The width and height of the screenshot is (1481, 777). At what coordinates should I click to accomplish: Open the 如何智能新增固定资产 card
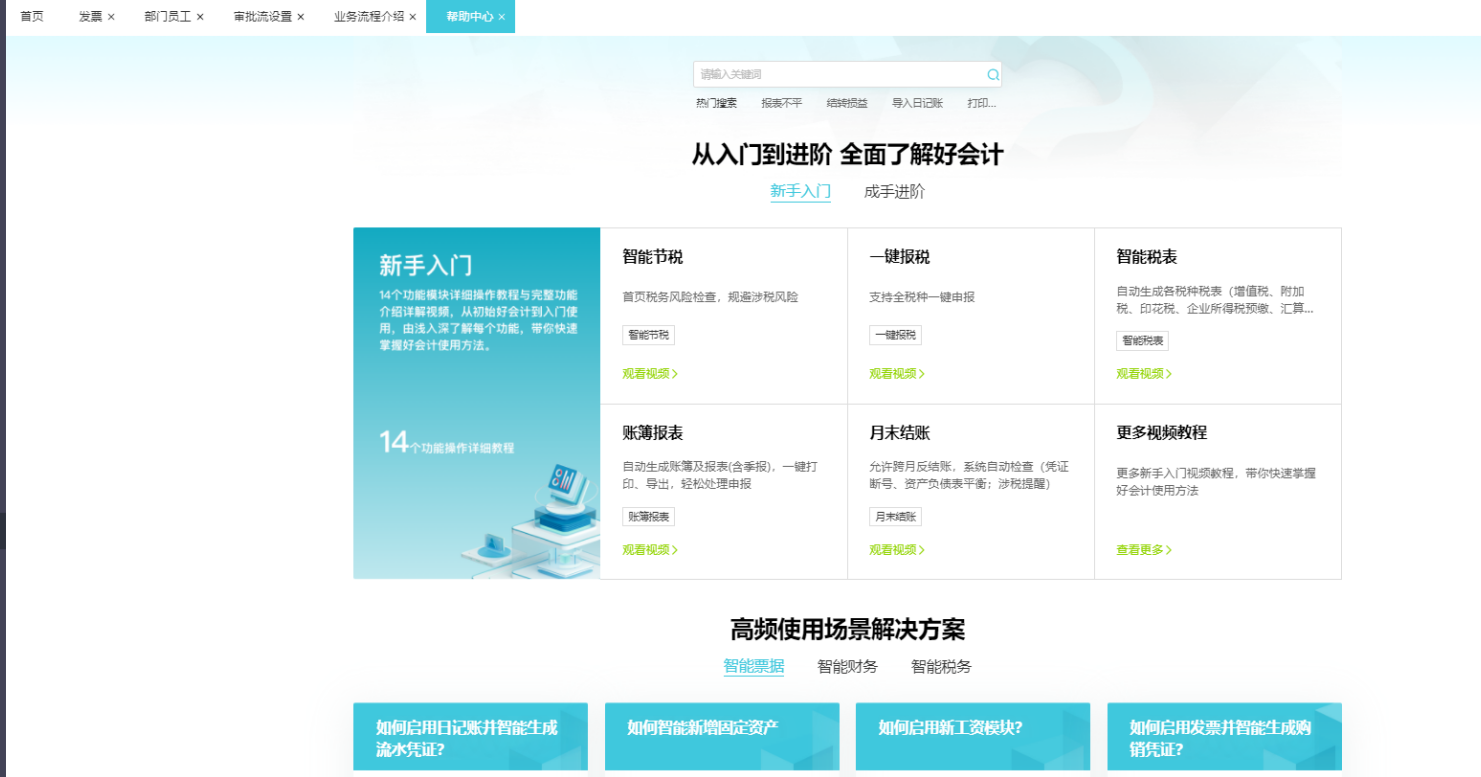tap(703, 728)
